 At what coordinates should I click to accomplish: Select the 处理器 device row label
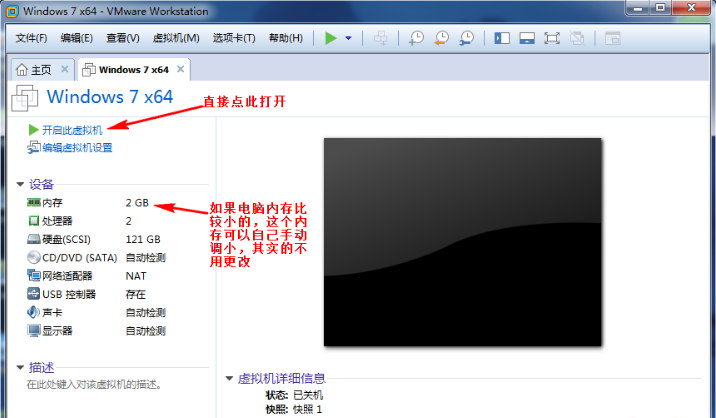click(57, 221)
